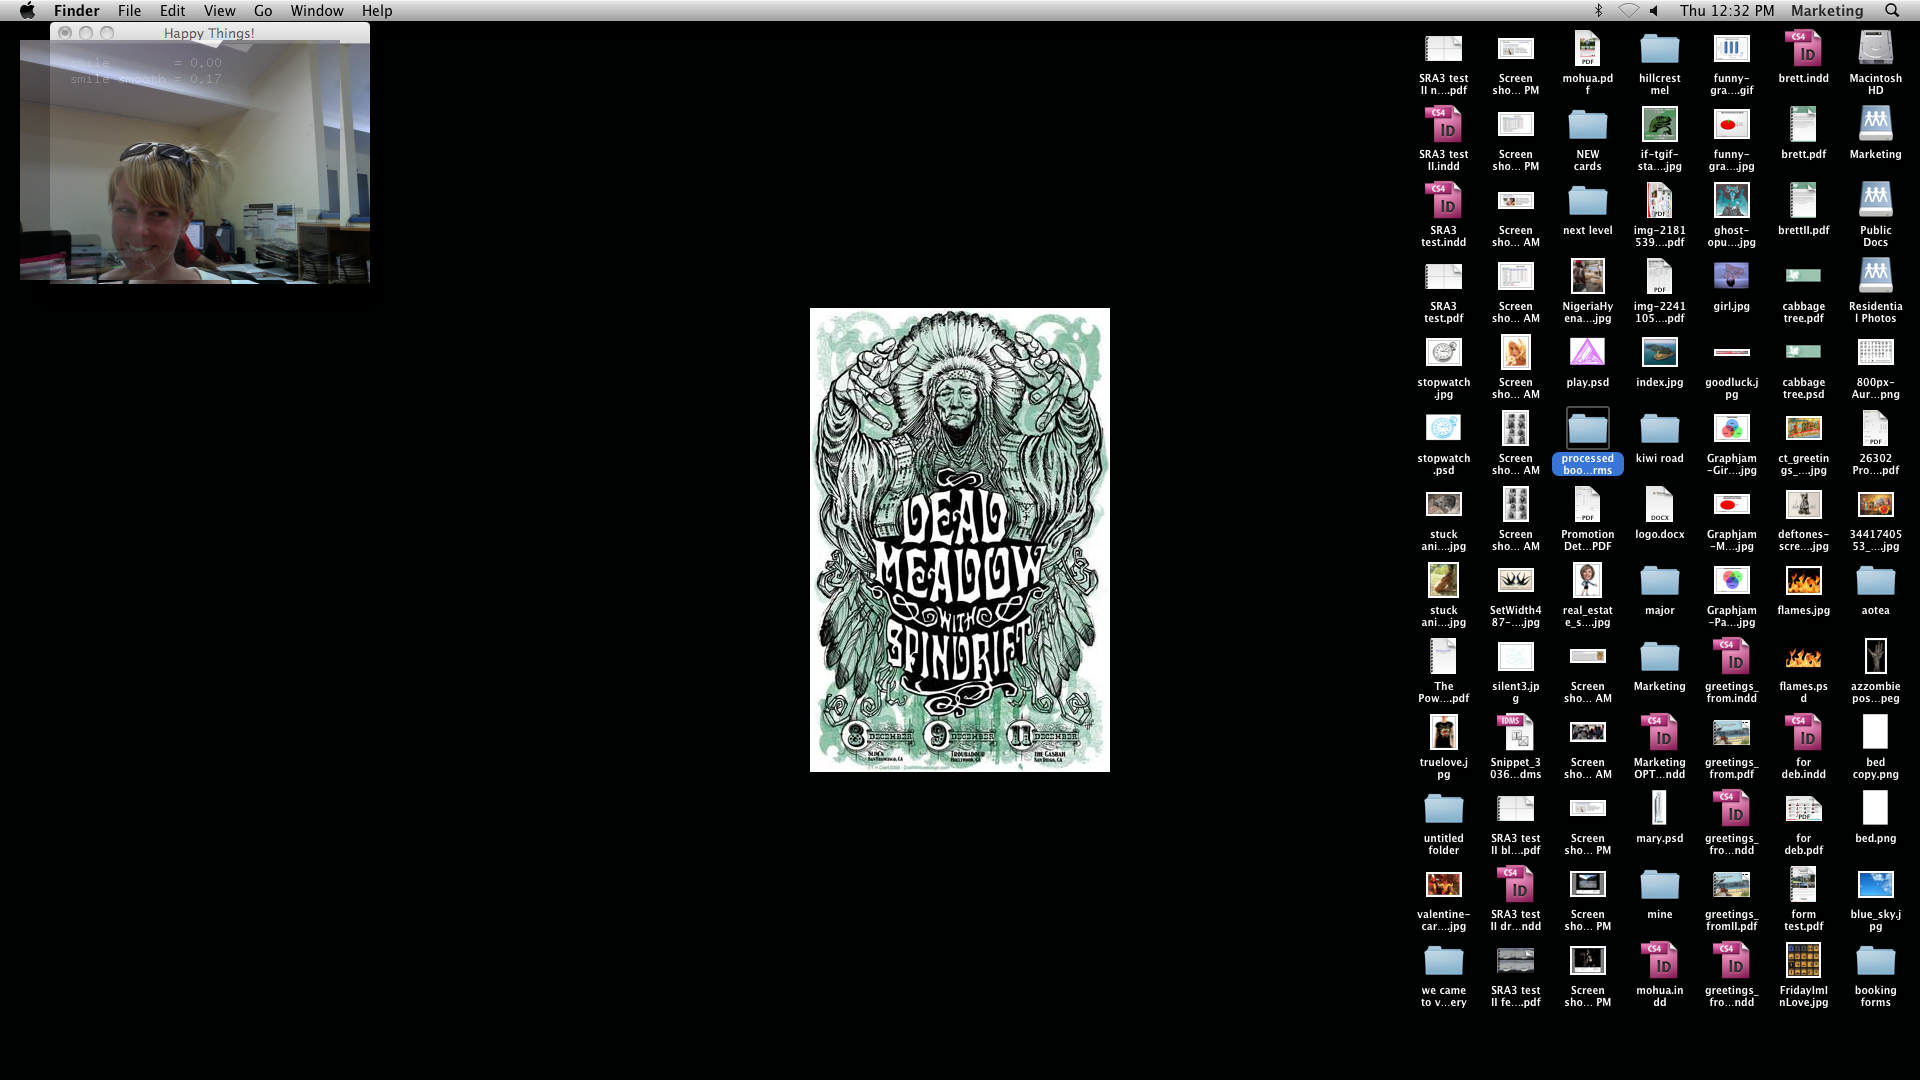Open the Go menu
Image resolution: width=1920 pixels, height=1080 pixels.
(x=263, y=10)
